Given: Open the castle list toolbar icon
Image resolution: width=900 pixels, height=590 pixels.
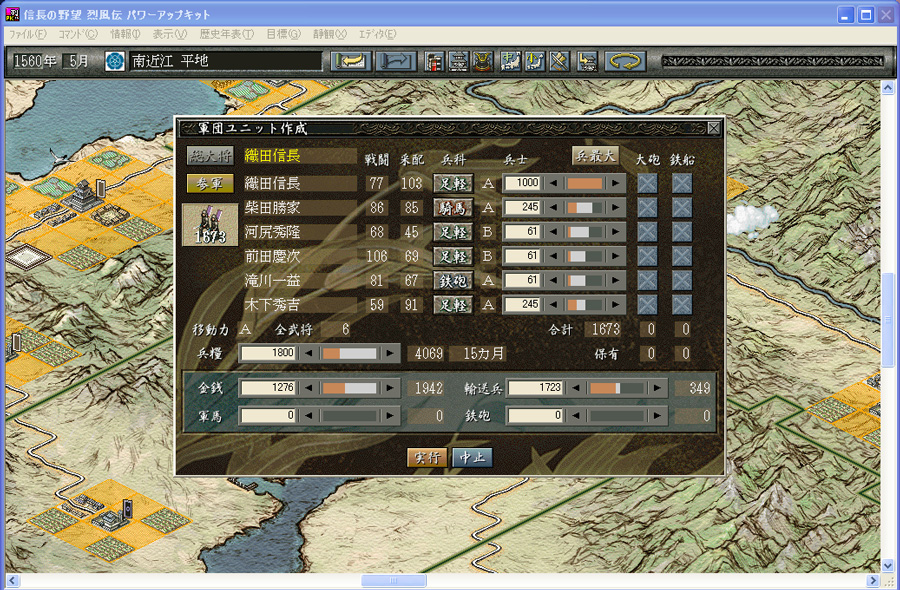Looking at the screenshot, I should coord(459,61).
